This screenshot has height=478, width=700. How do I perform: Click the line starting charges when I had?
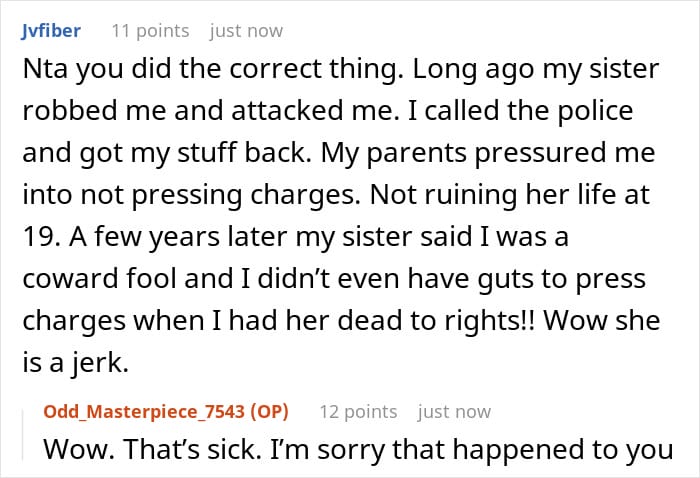(x=341, y=321)
